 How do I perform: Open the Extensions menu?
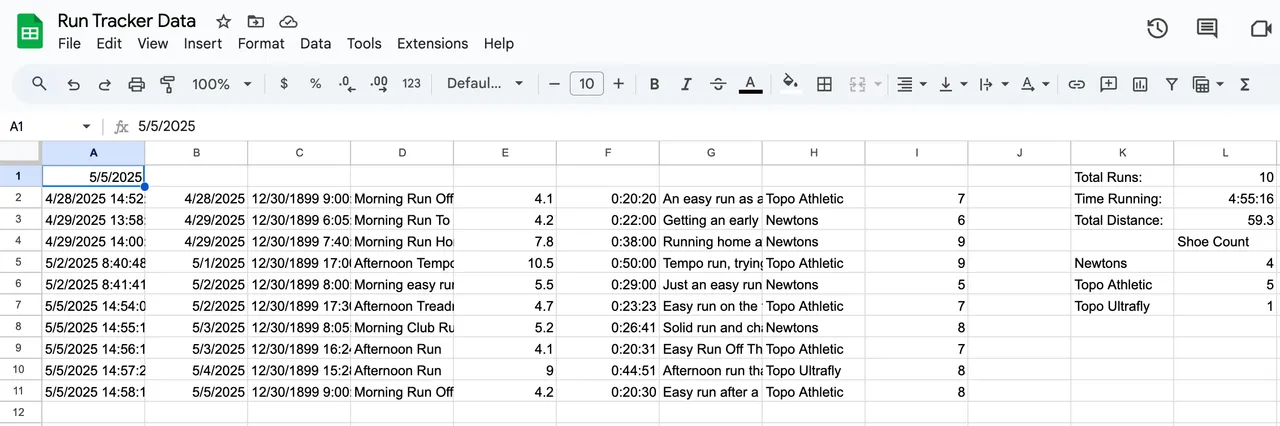433,44
